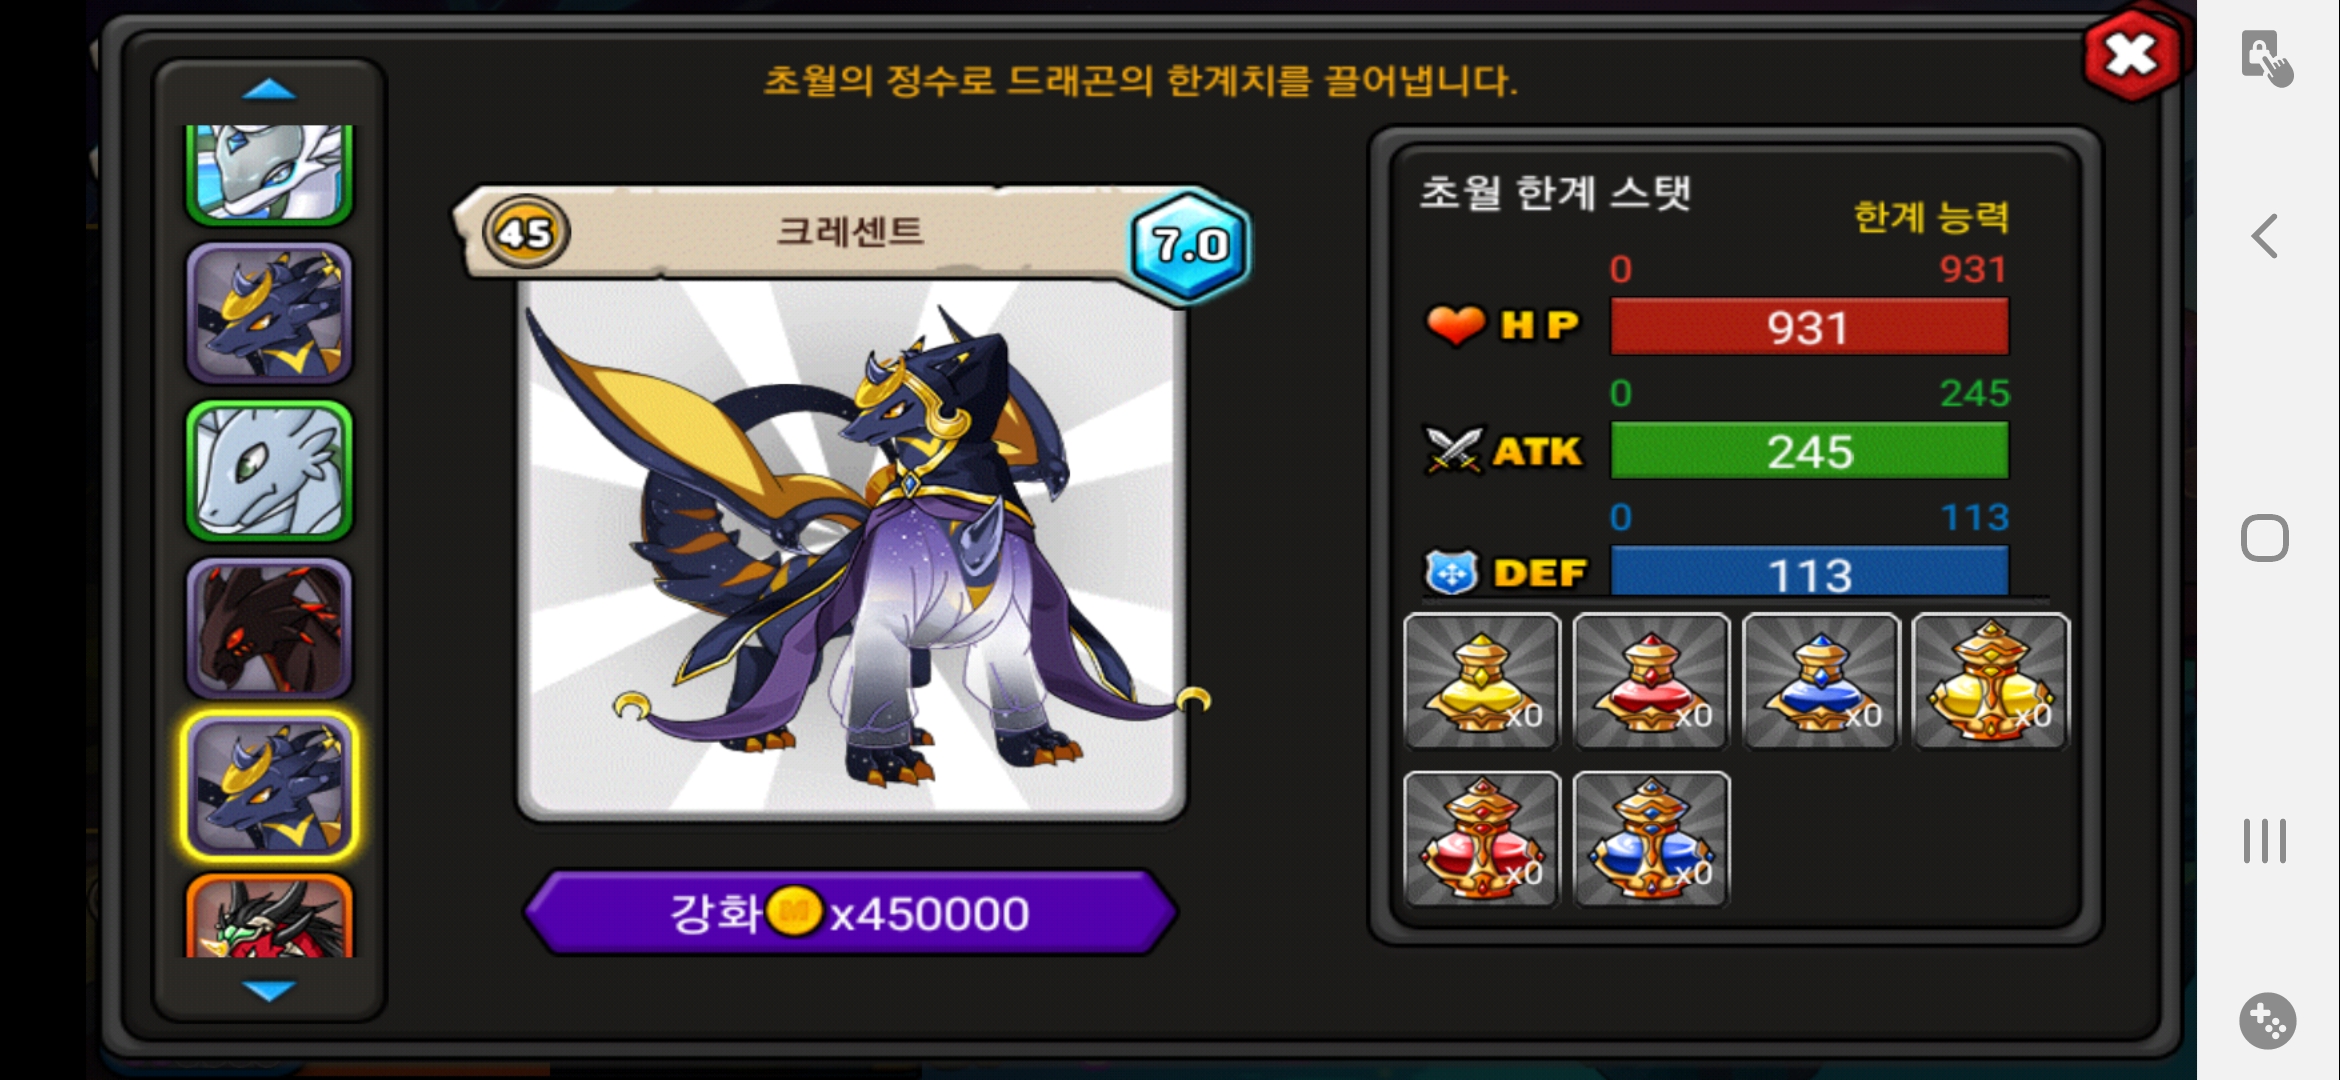Select the small blue essence potion
The width and height of the screenshot is (2340, 1080).
pos(1821,681)
